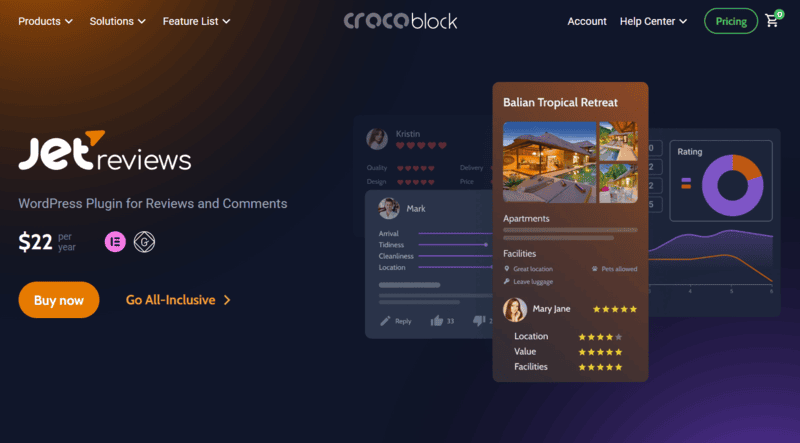The height and width of the screenshot is (443, 800).
Task: Expand the Help Center menu
Action: (x=653, y=21)
